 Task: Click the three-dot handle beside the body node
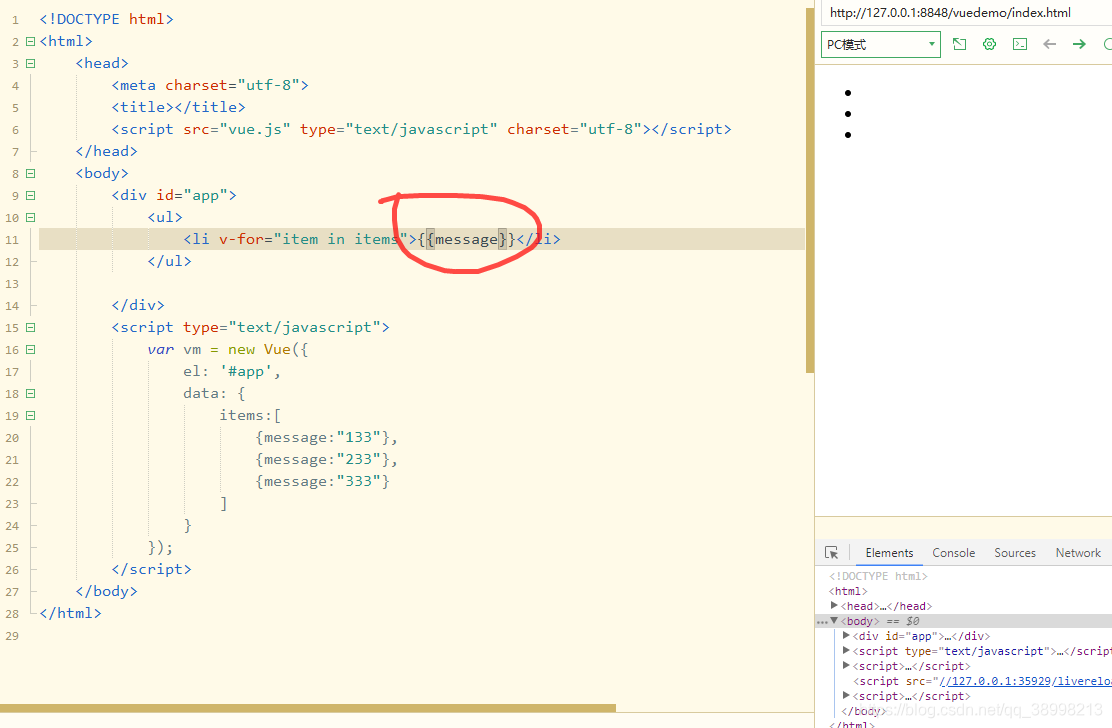coord(822,622)
